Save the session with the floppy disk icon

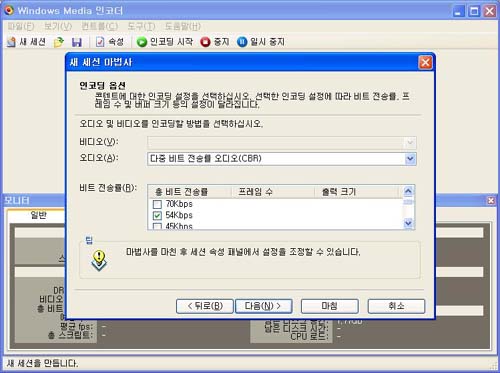[77, 42]
